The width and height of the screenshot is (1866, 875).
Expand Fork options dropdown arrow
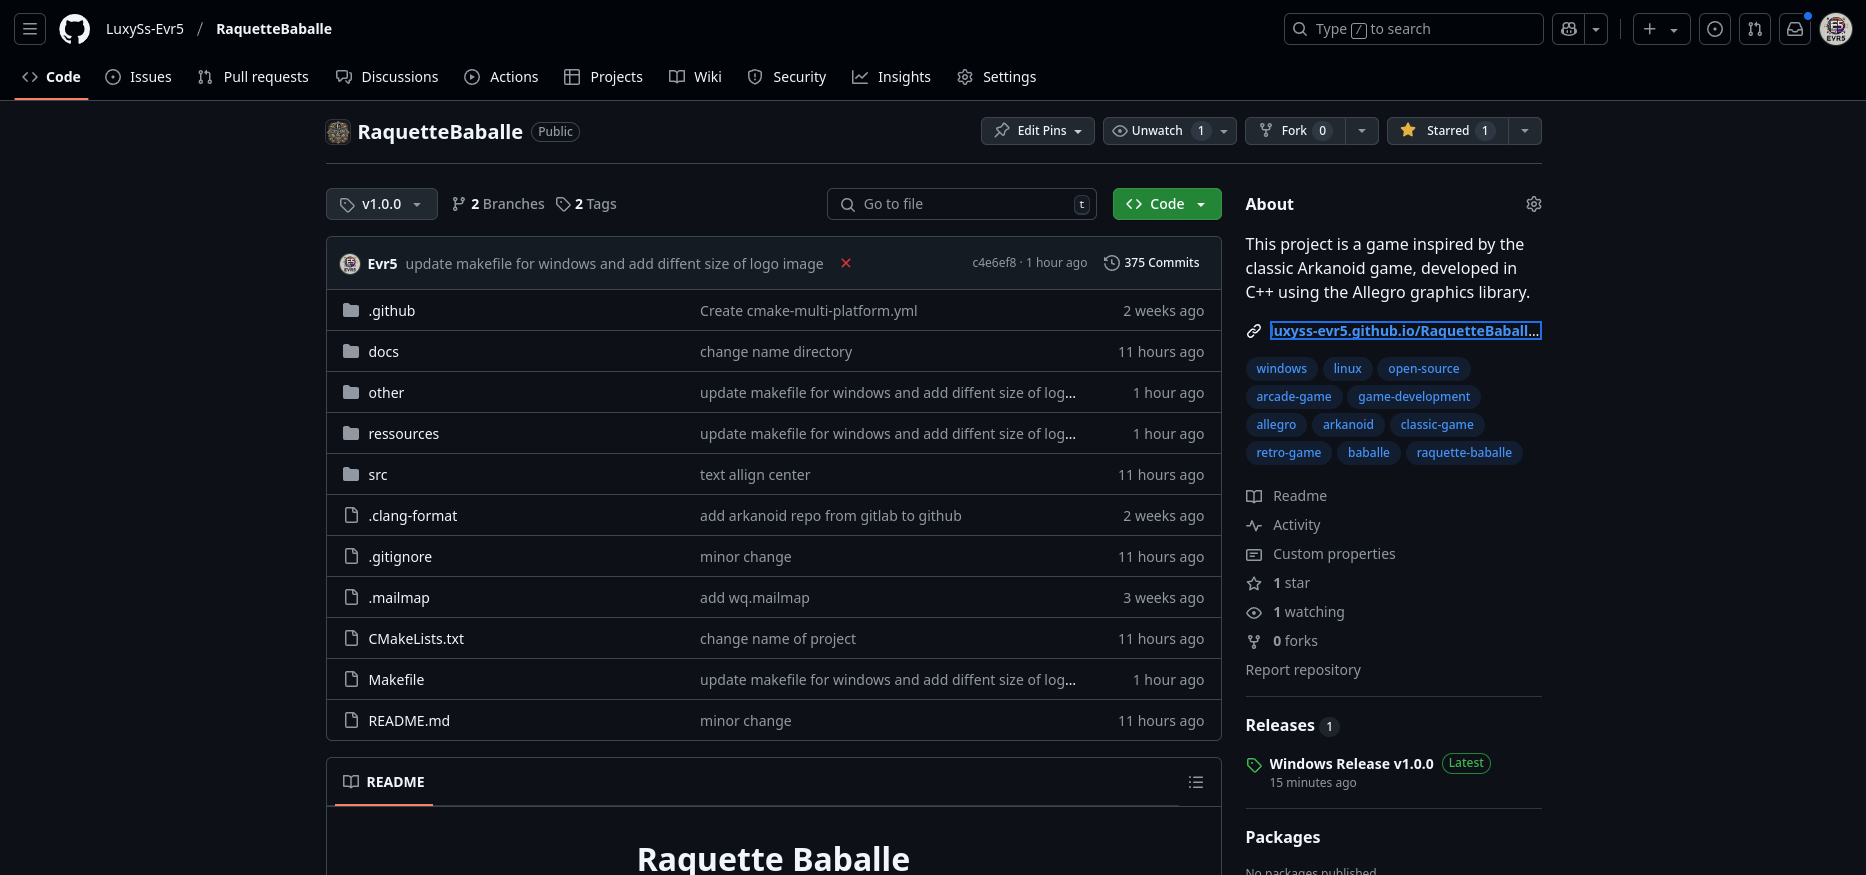(x=1362, y=131)
